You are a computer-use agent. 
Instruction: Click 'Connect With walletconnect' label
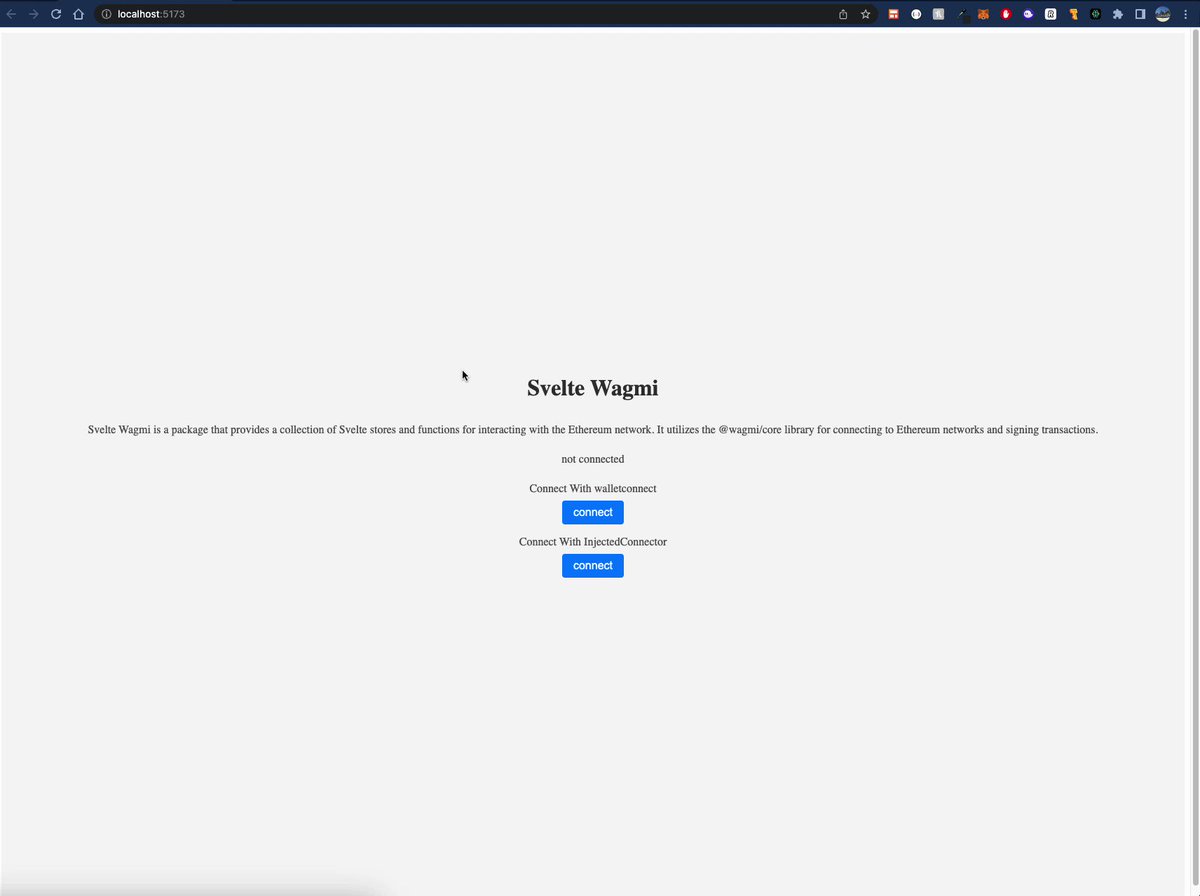pyautogui.click(x=593, y=489)
